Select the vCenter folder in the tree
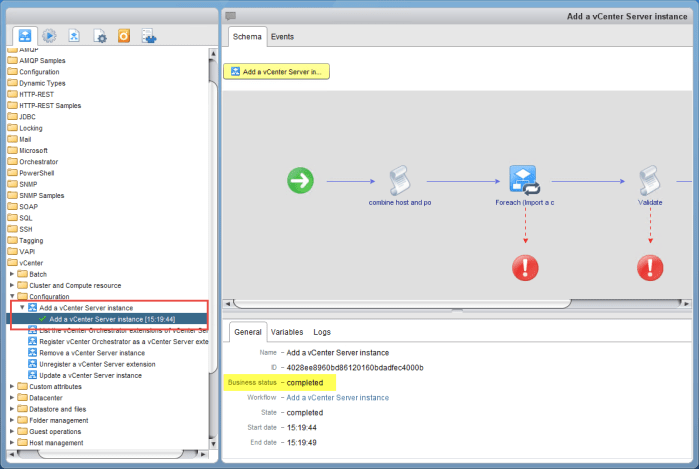Screen dimensions: 699x469 click(31, 263)
